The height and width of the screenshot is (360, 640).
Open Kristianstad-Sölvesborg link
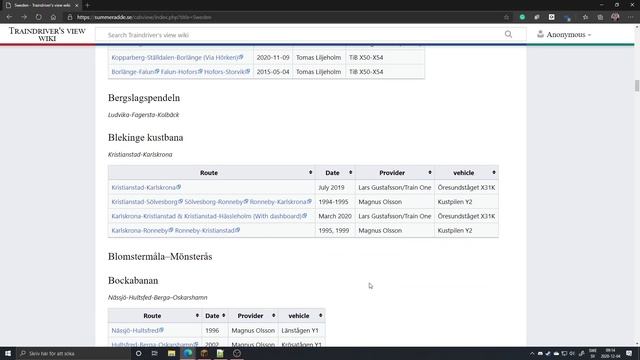tap(147, 202)
